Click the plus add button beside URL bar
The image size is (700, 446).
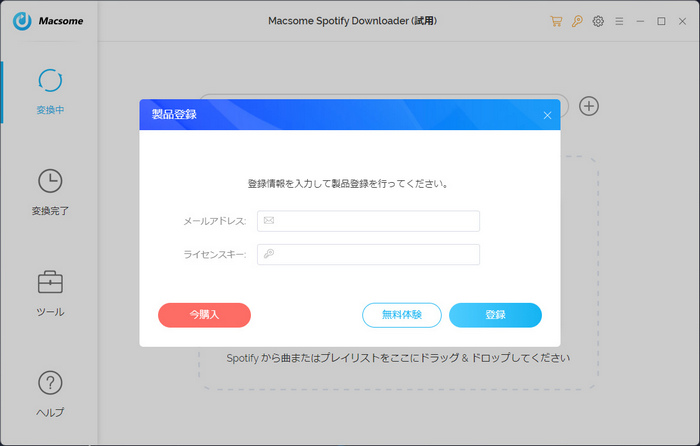point(589,106)
